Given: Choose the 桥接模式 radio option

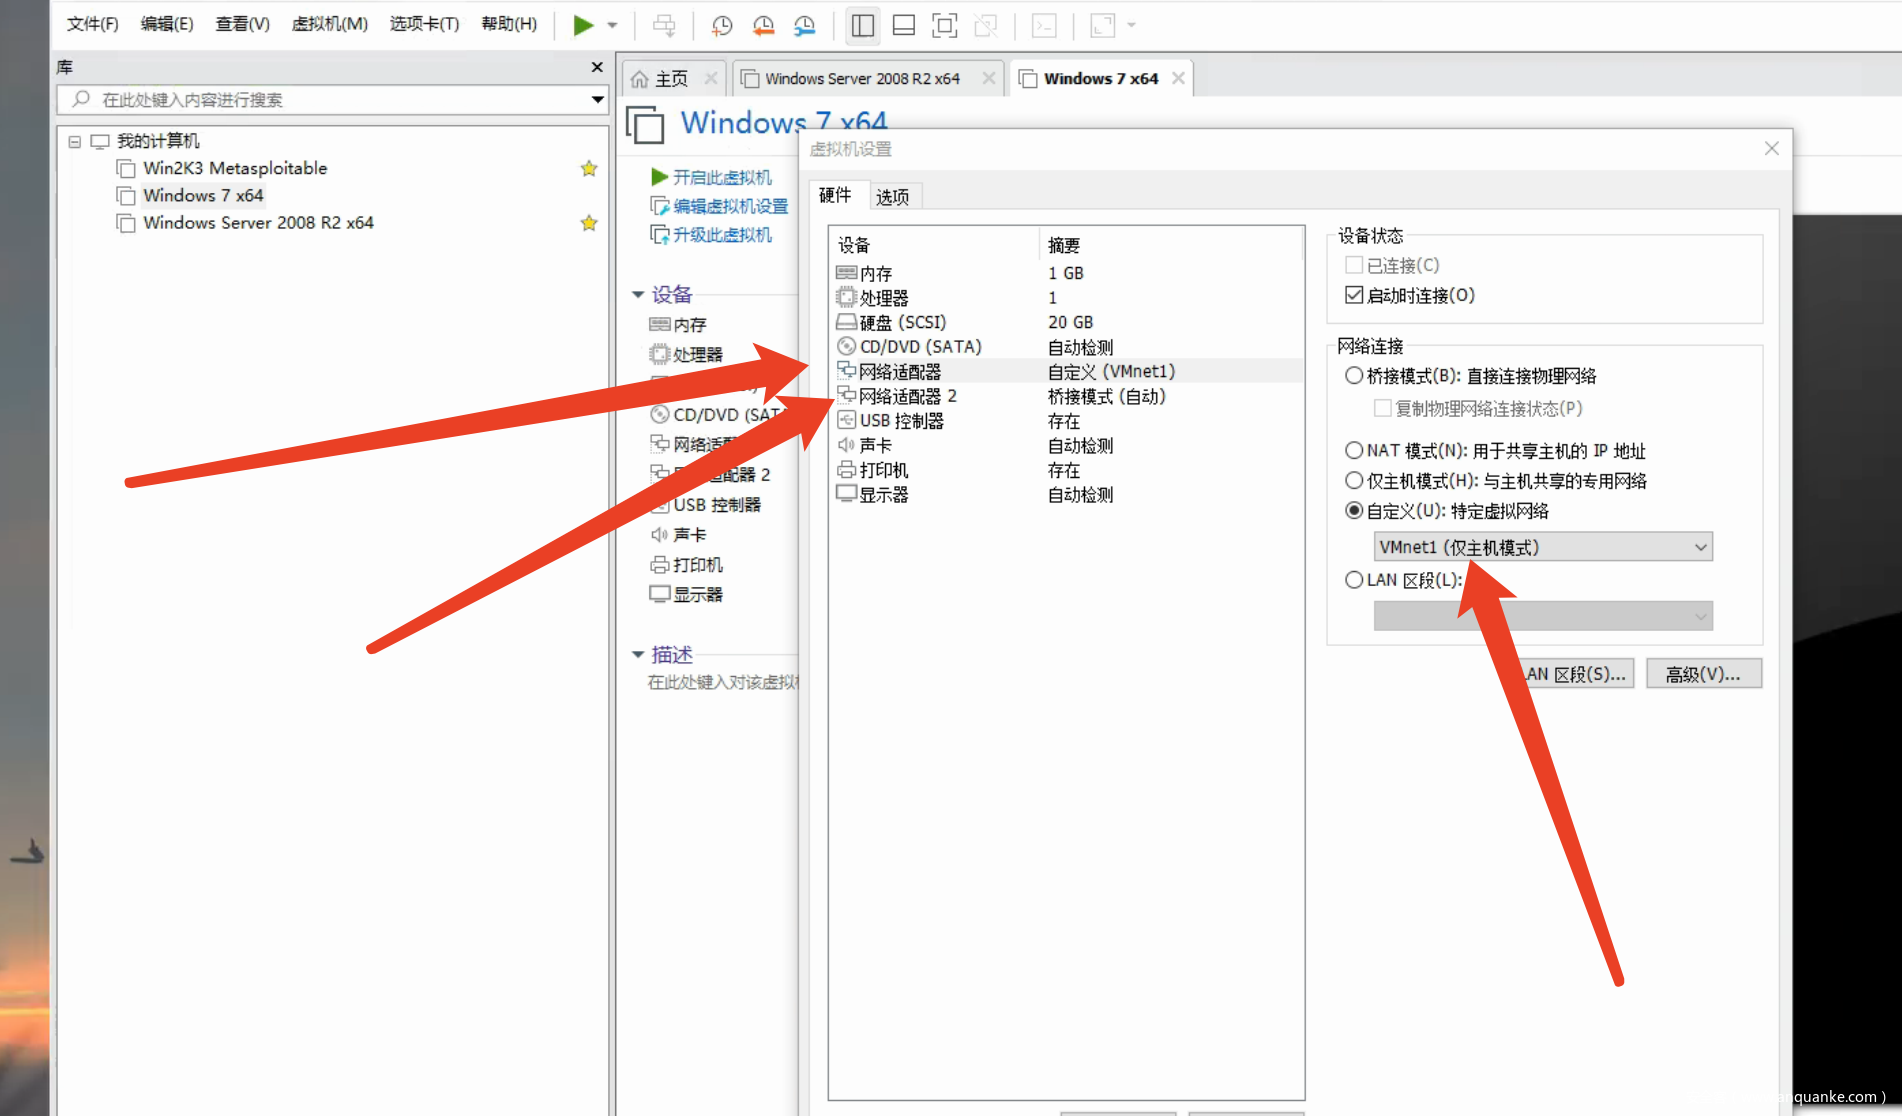Looking at the screenshot, I should tap(1354, 376).
